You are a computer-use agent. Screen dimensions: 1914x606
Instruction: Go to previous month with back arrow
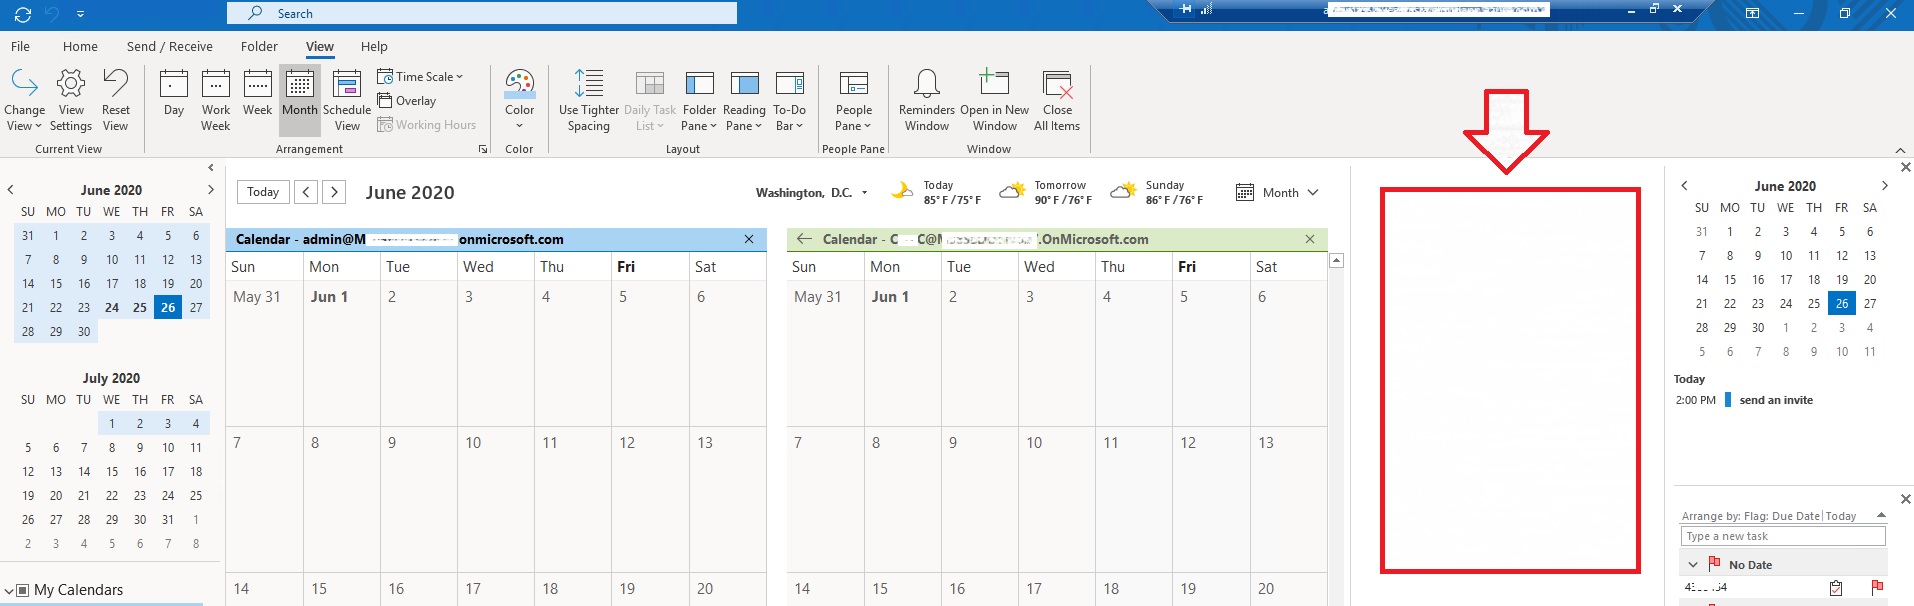pos(307,192)
